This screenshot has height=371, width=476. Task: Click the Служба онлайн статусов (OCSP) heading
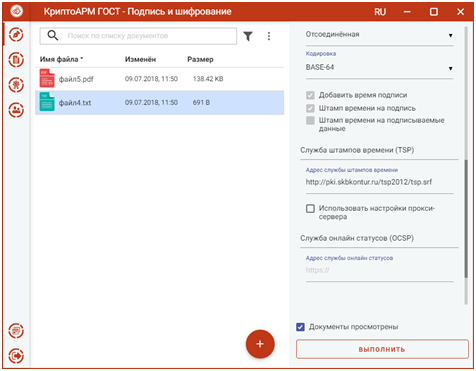357,238
